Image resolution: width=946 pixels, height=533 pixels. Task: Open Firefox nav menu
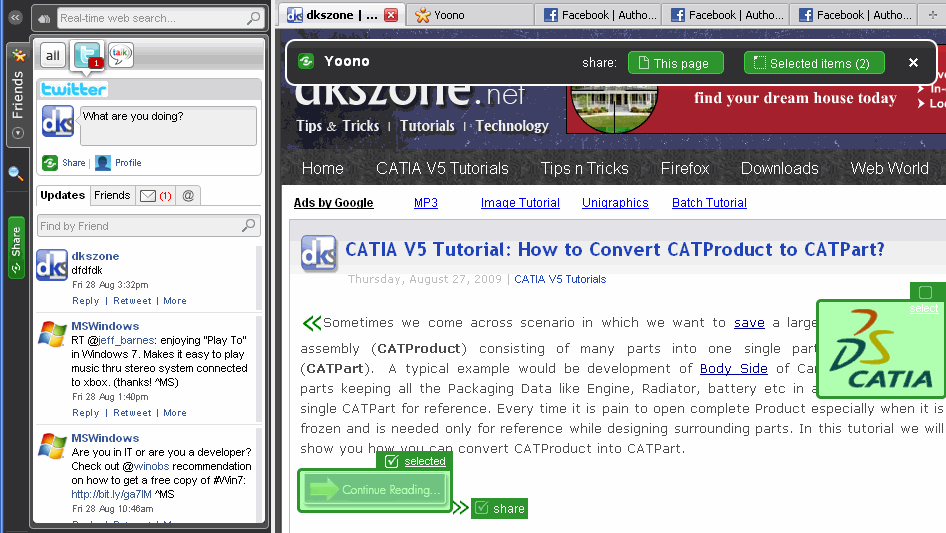pyautogui.click(x=685, y=168)
